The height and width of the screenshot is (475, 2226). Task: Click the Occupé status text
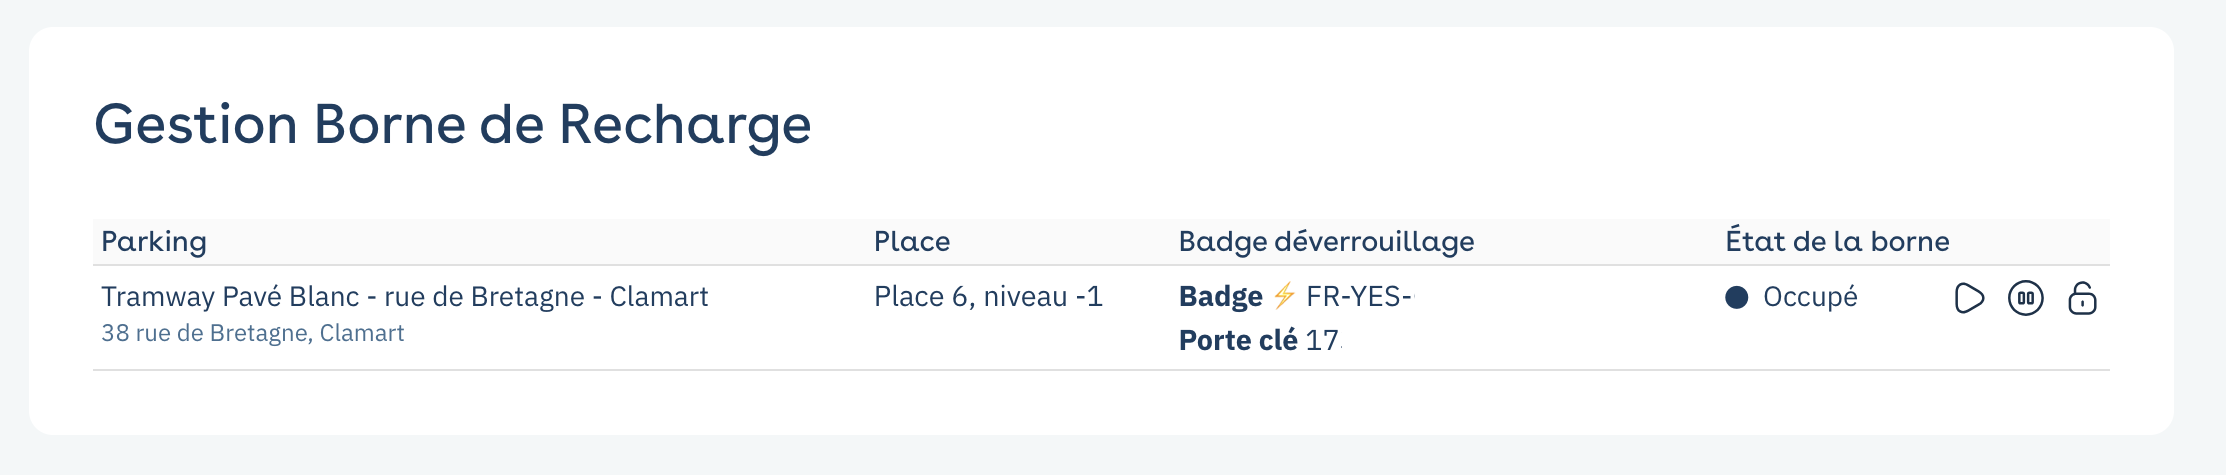pyautogui.click(x=1810, y=296)
